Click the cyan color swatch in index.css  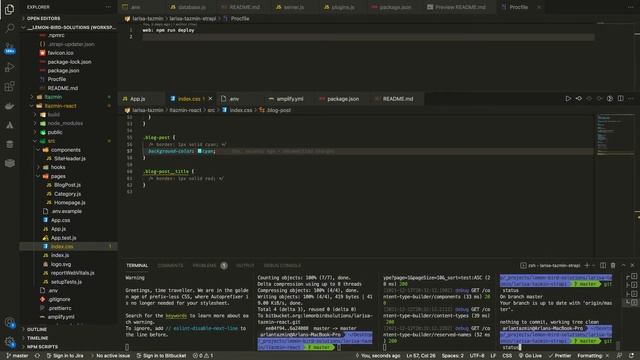(x=200, y=151)
